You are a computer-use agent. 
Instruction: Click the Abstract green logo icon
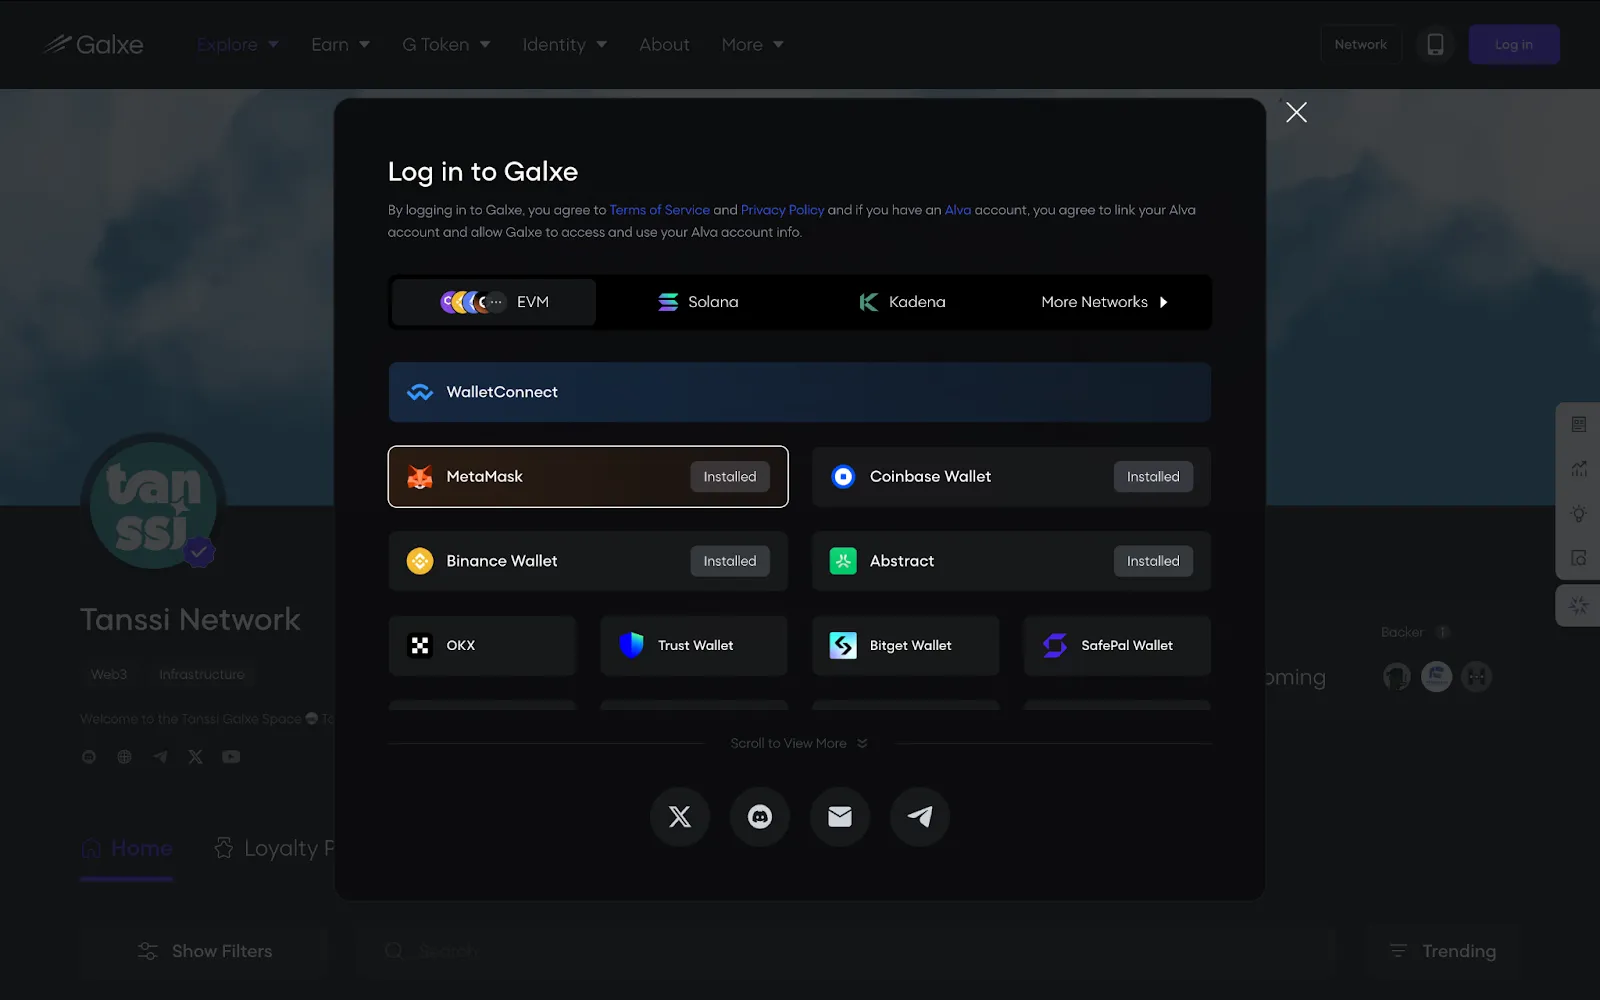click(x=843, y=561)
